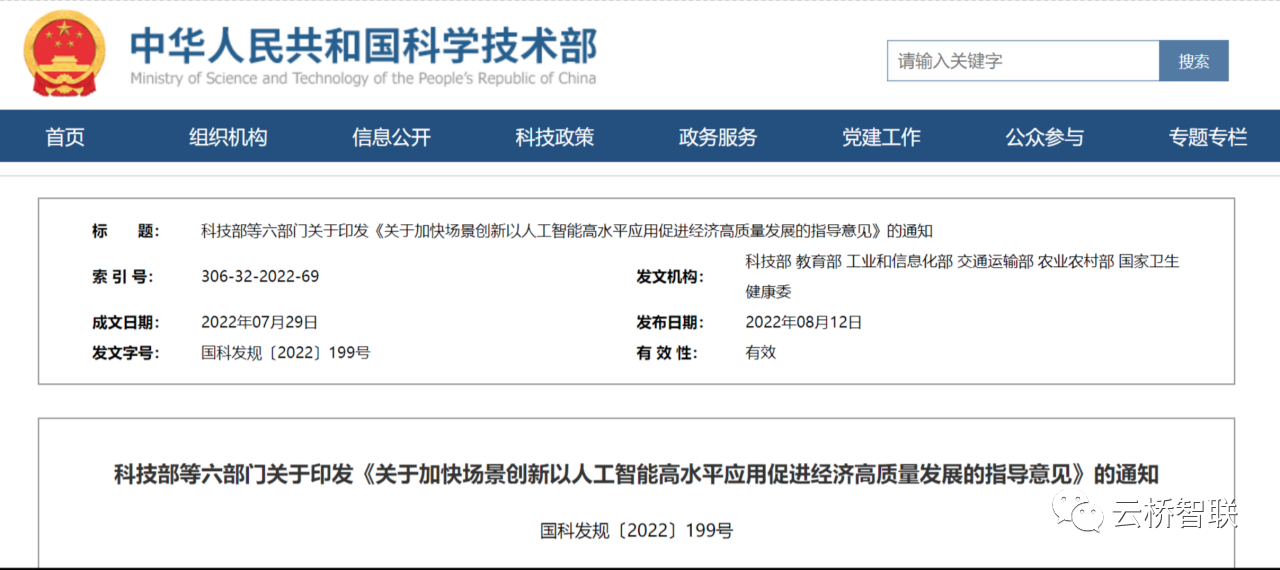The image size is (1280, 570).
Task: Open the 首页 navigation item
Action: click(65, 137)
